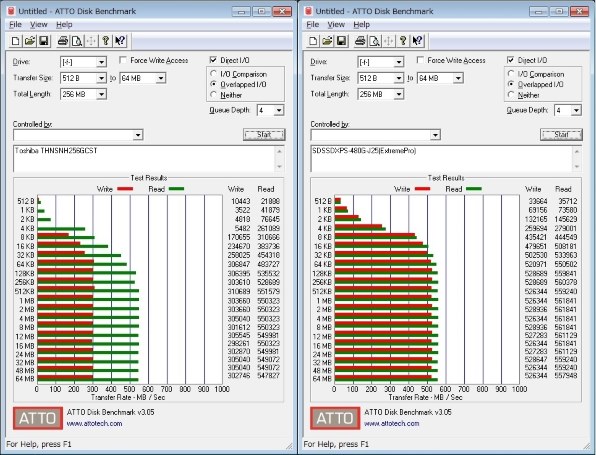
Task: Click context Help arrow icon in left window
Action: (x=120, y=41)
